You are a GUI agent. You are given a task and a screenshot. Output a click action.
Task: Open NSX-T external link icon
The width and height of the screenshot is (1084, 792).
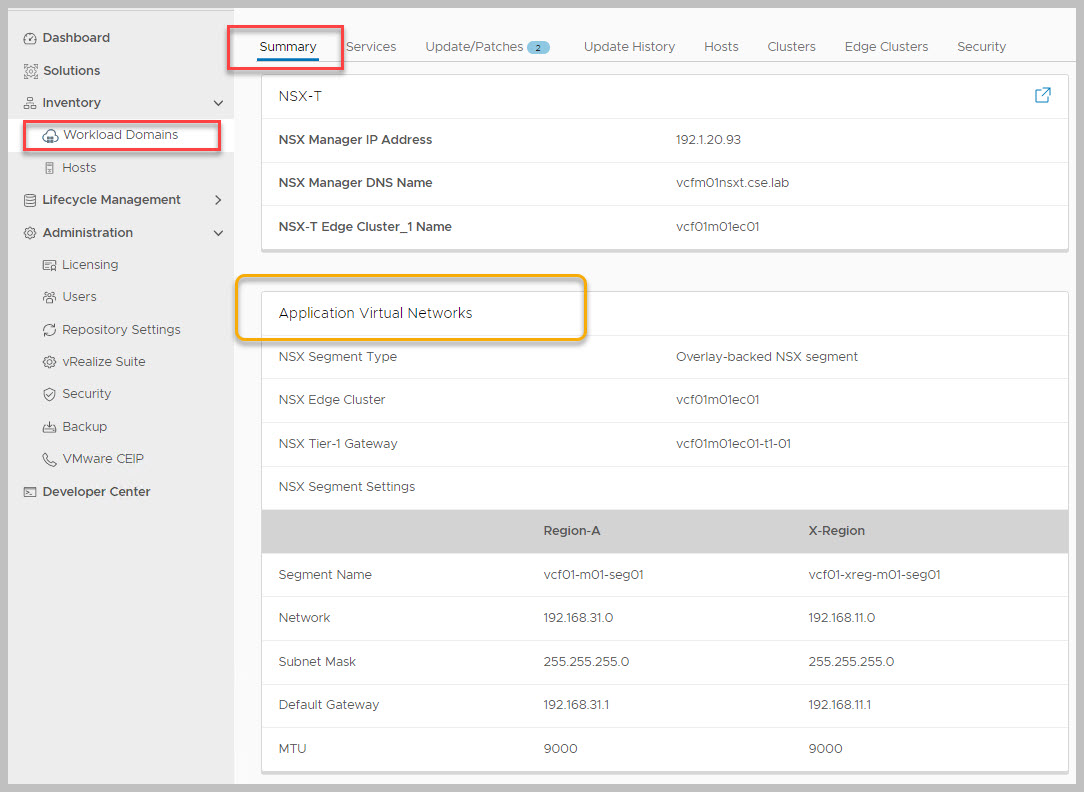point(1042,96)
